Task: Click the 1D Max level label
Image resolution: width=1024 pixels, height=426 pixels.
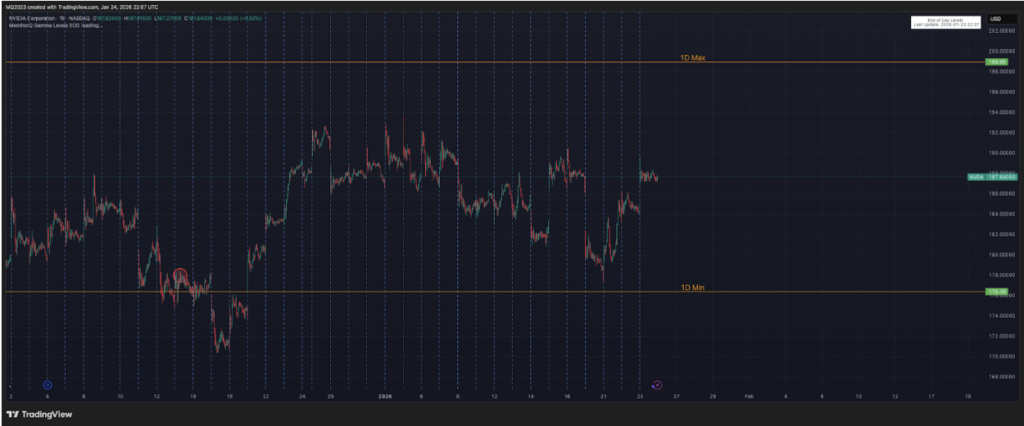Action: click(x=692, y=58)
